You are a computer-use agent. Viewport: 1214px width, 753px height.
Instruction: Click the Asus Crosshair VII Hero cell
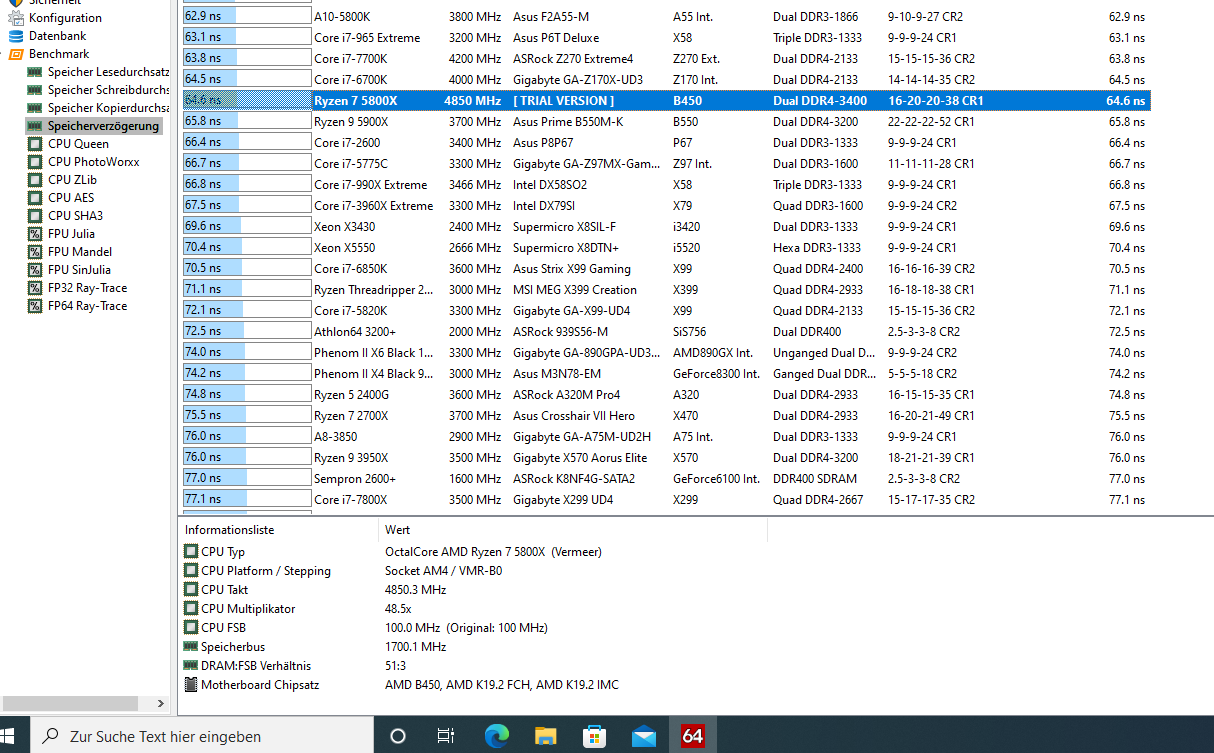point(574,416)
